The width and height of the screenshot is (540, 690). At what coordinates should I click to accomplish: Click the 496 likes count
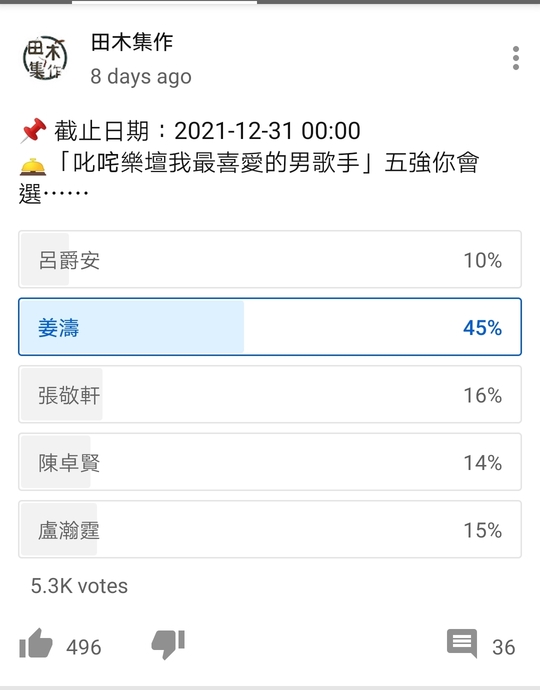(84, 647)
